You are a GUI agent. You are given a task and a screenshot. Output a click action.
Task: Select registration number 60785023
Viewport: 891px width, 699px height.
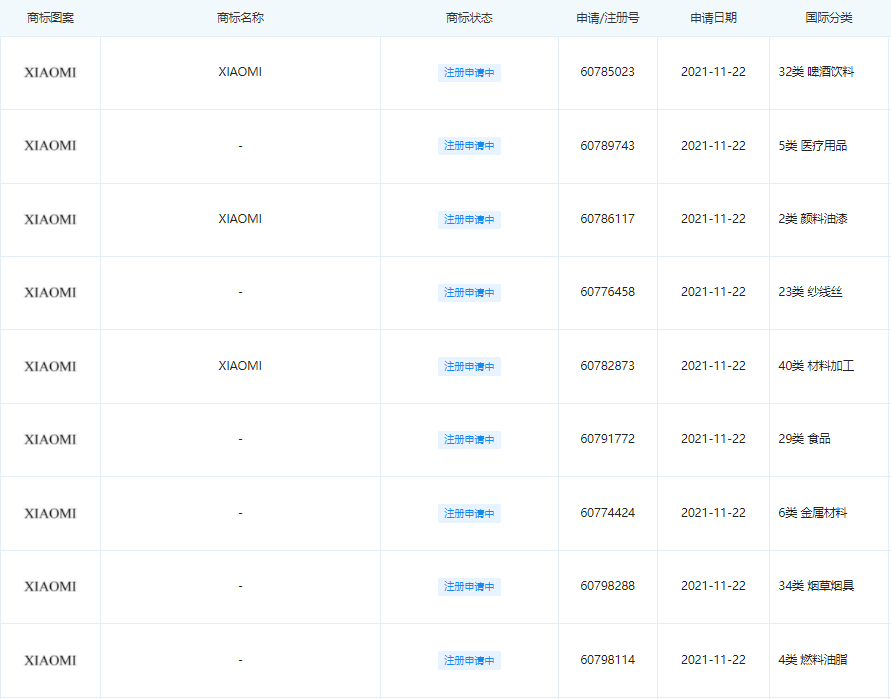[607, 72]
